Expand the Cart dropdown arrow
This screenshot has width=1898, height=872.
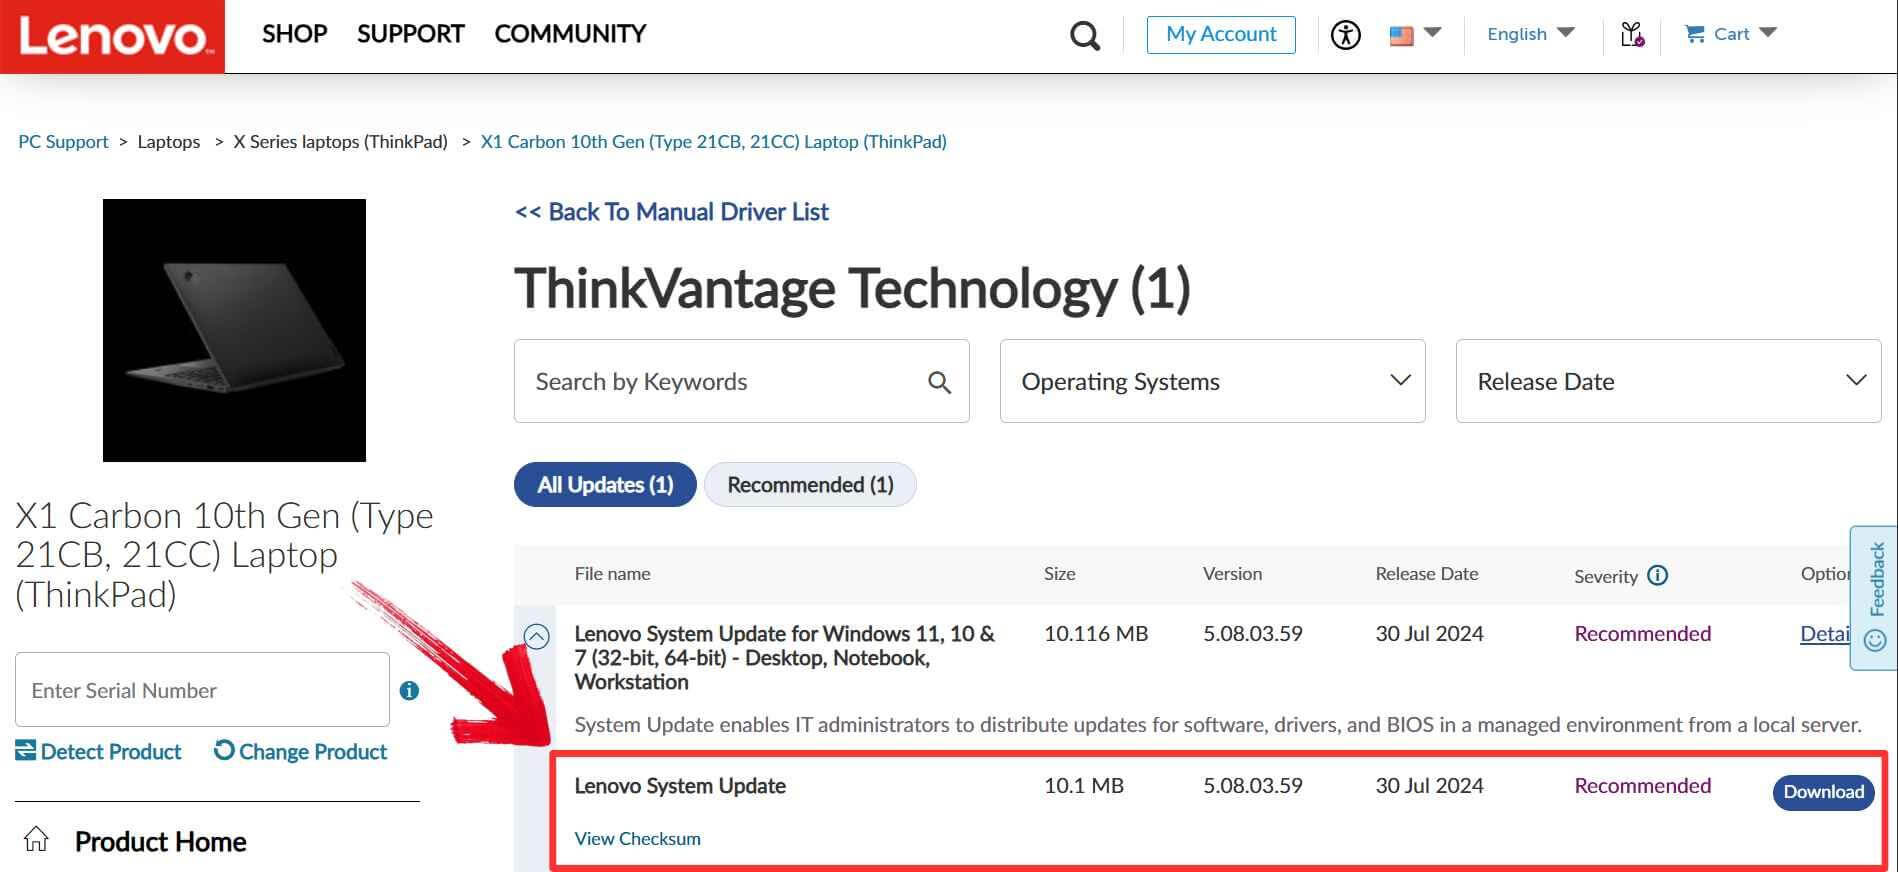(x=1767, y=32)
